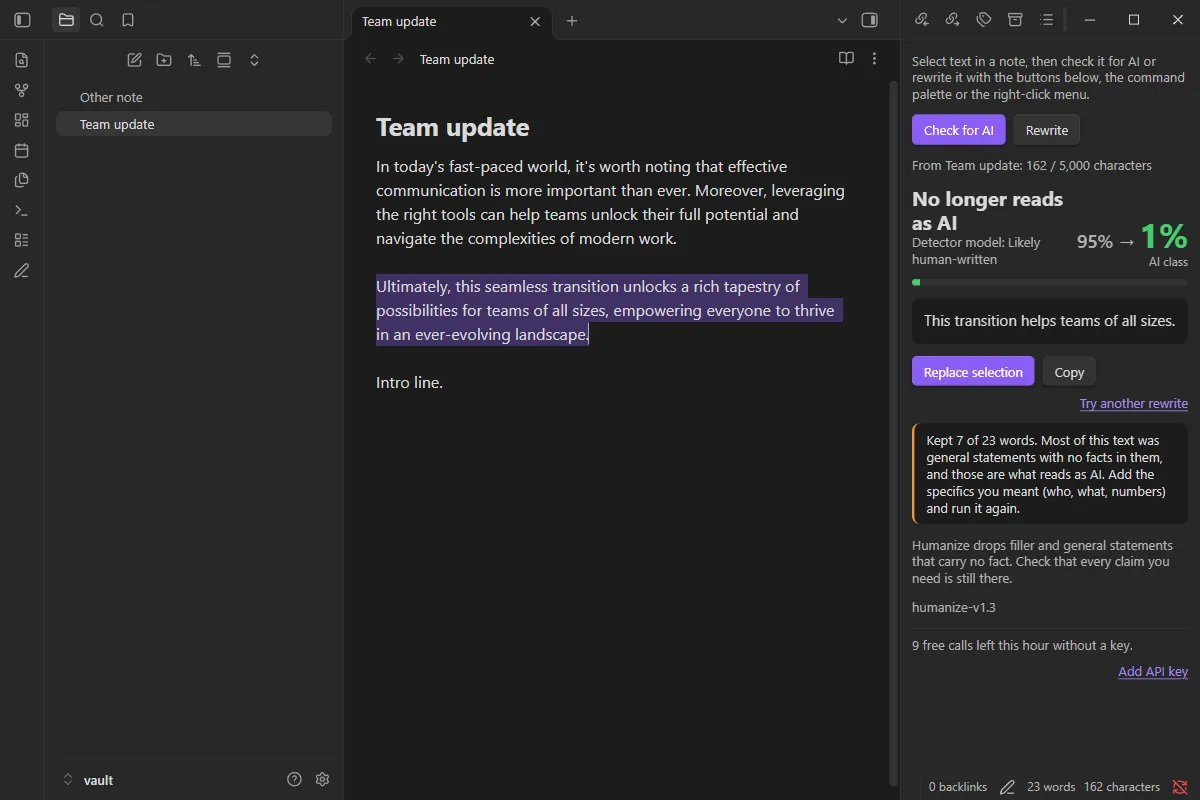The image size is (1200, 800).
Task: Open the help icon beside vault name
Action: coord(294,779)
